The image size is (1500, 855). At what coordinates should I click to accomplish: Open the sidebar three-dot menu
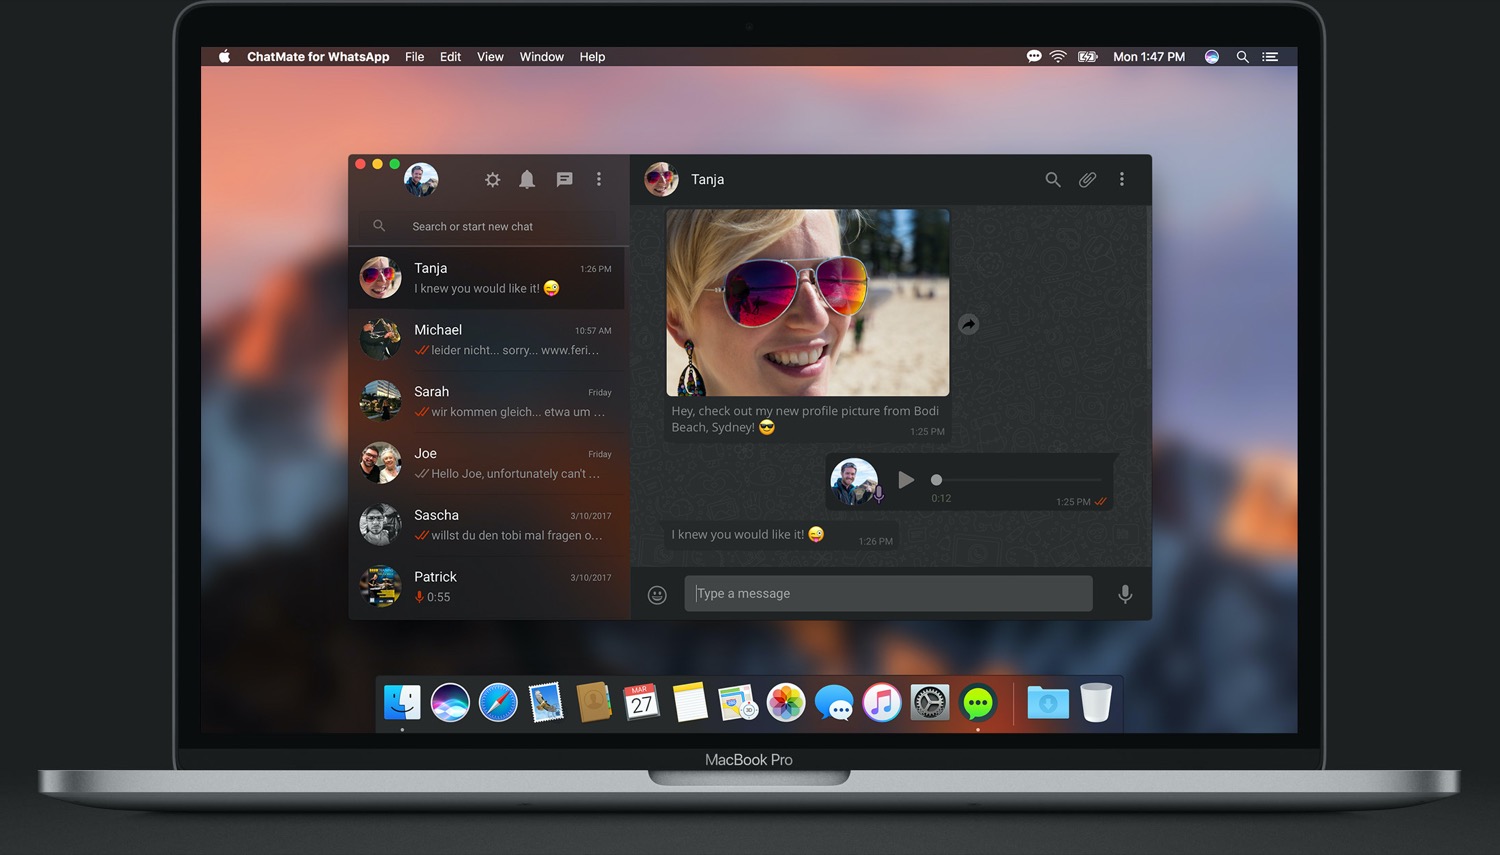point(599,180)
